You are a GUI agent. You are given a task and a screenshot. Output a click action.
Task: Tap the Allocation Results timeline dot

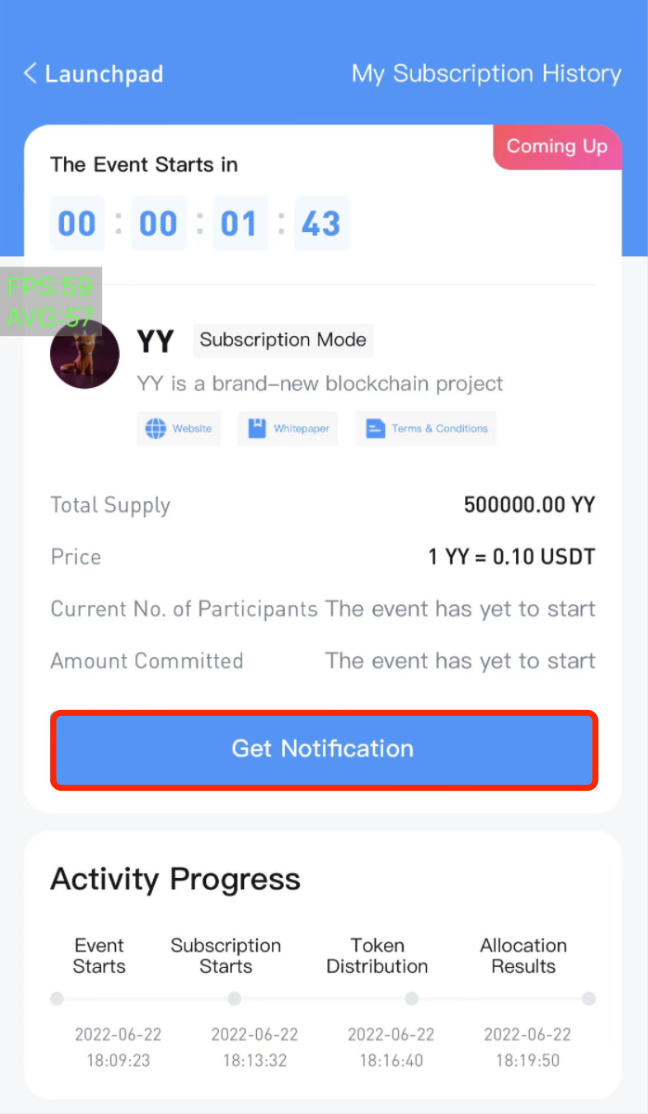588,999
